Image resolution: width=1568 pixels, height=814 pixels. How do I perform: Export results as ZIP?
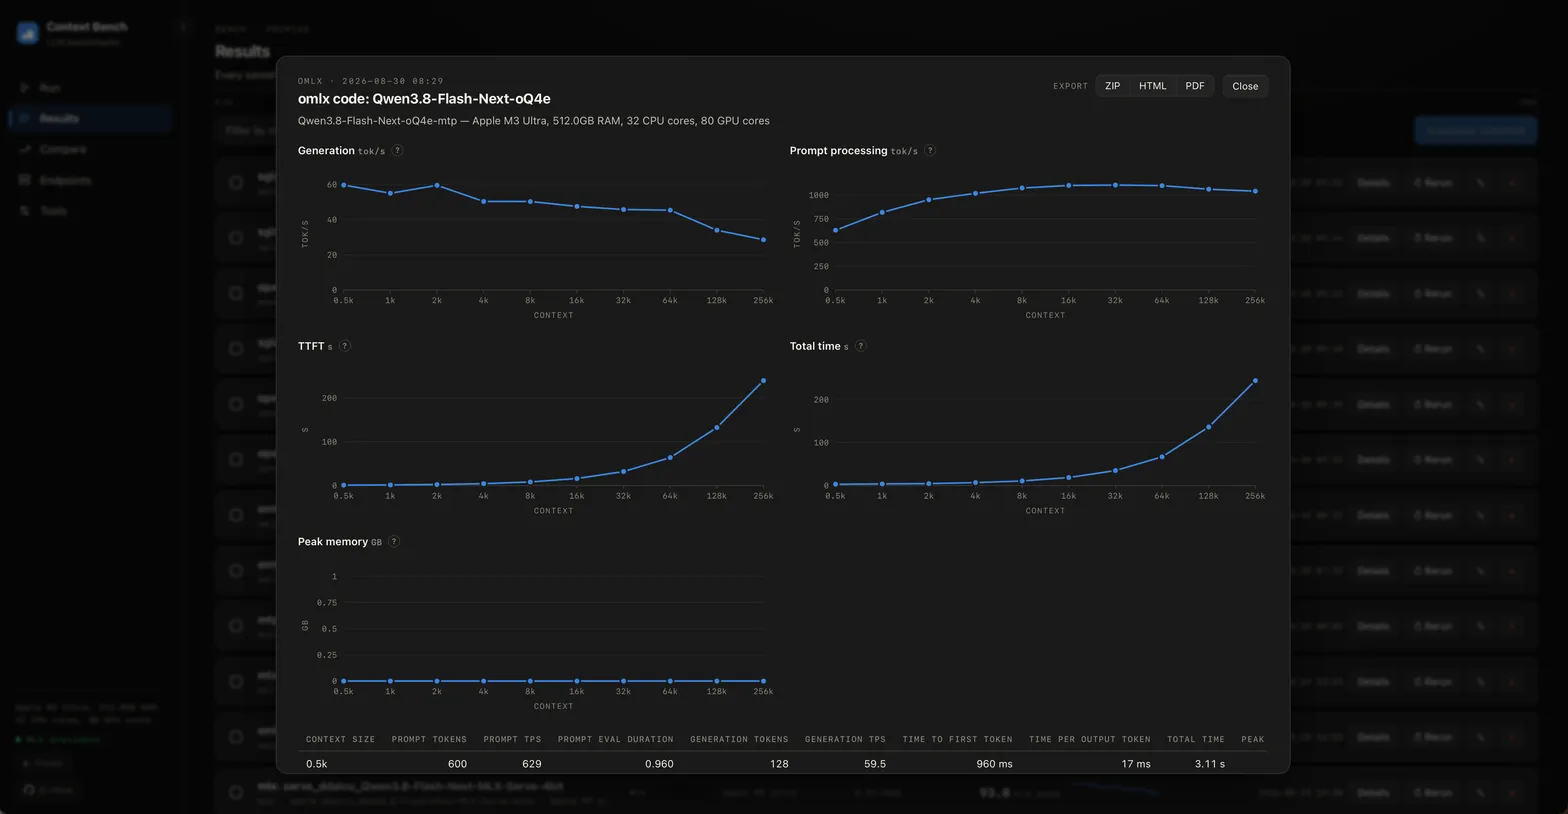[1112, 86]
